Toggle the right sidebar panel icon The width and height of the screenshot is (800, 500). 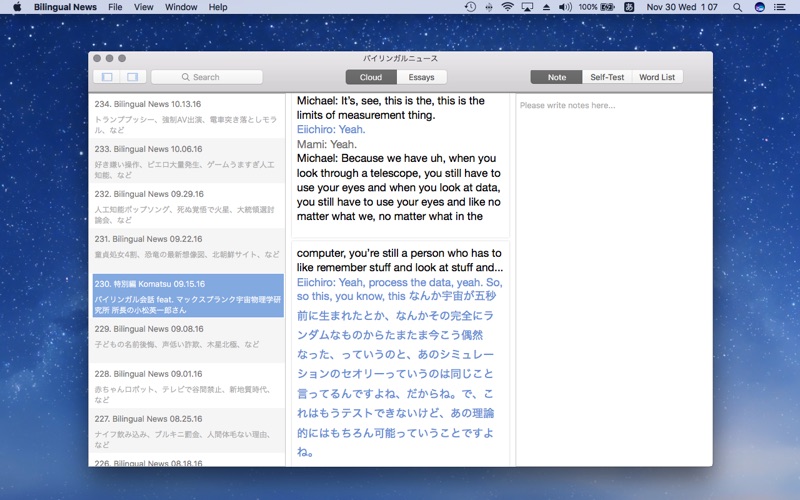[x=130, y=77]
